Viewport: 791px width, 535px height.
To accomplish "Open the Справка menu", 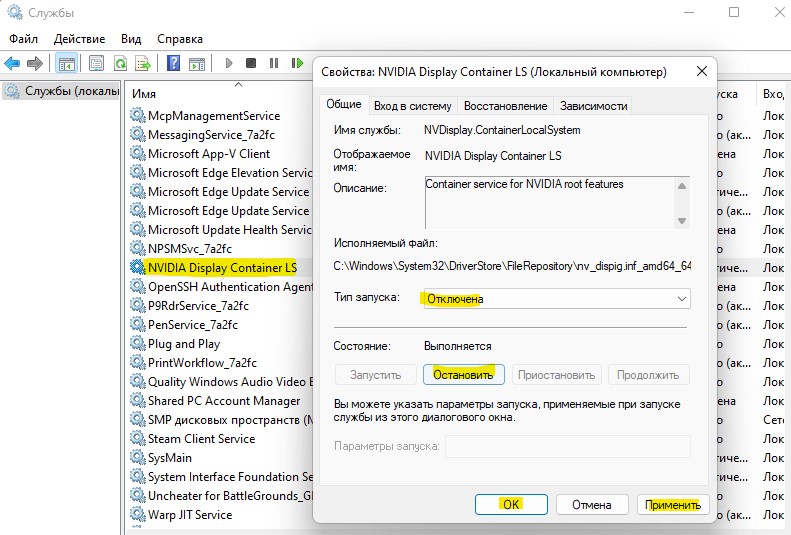I will 180,39.
